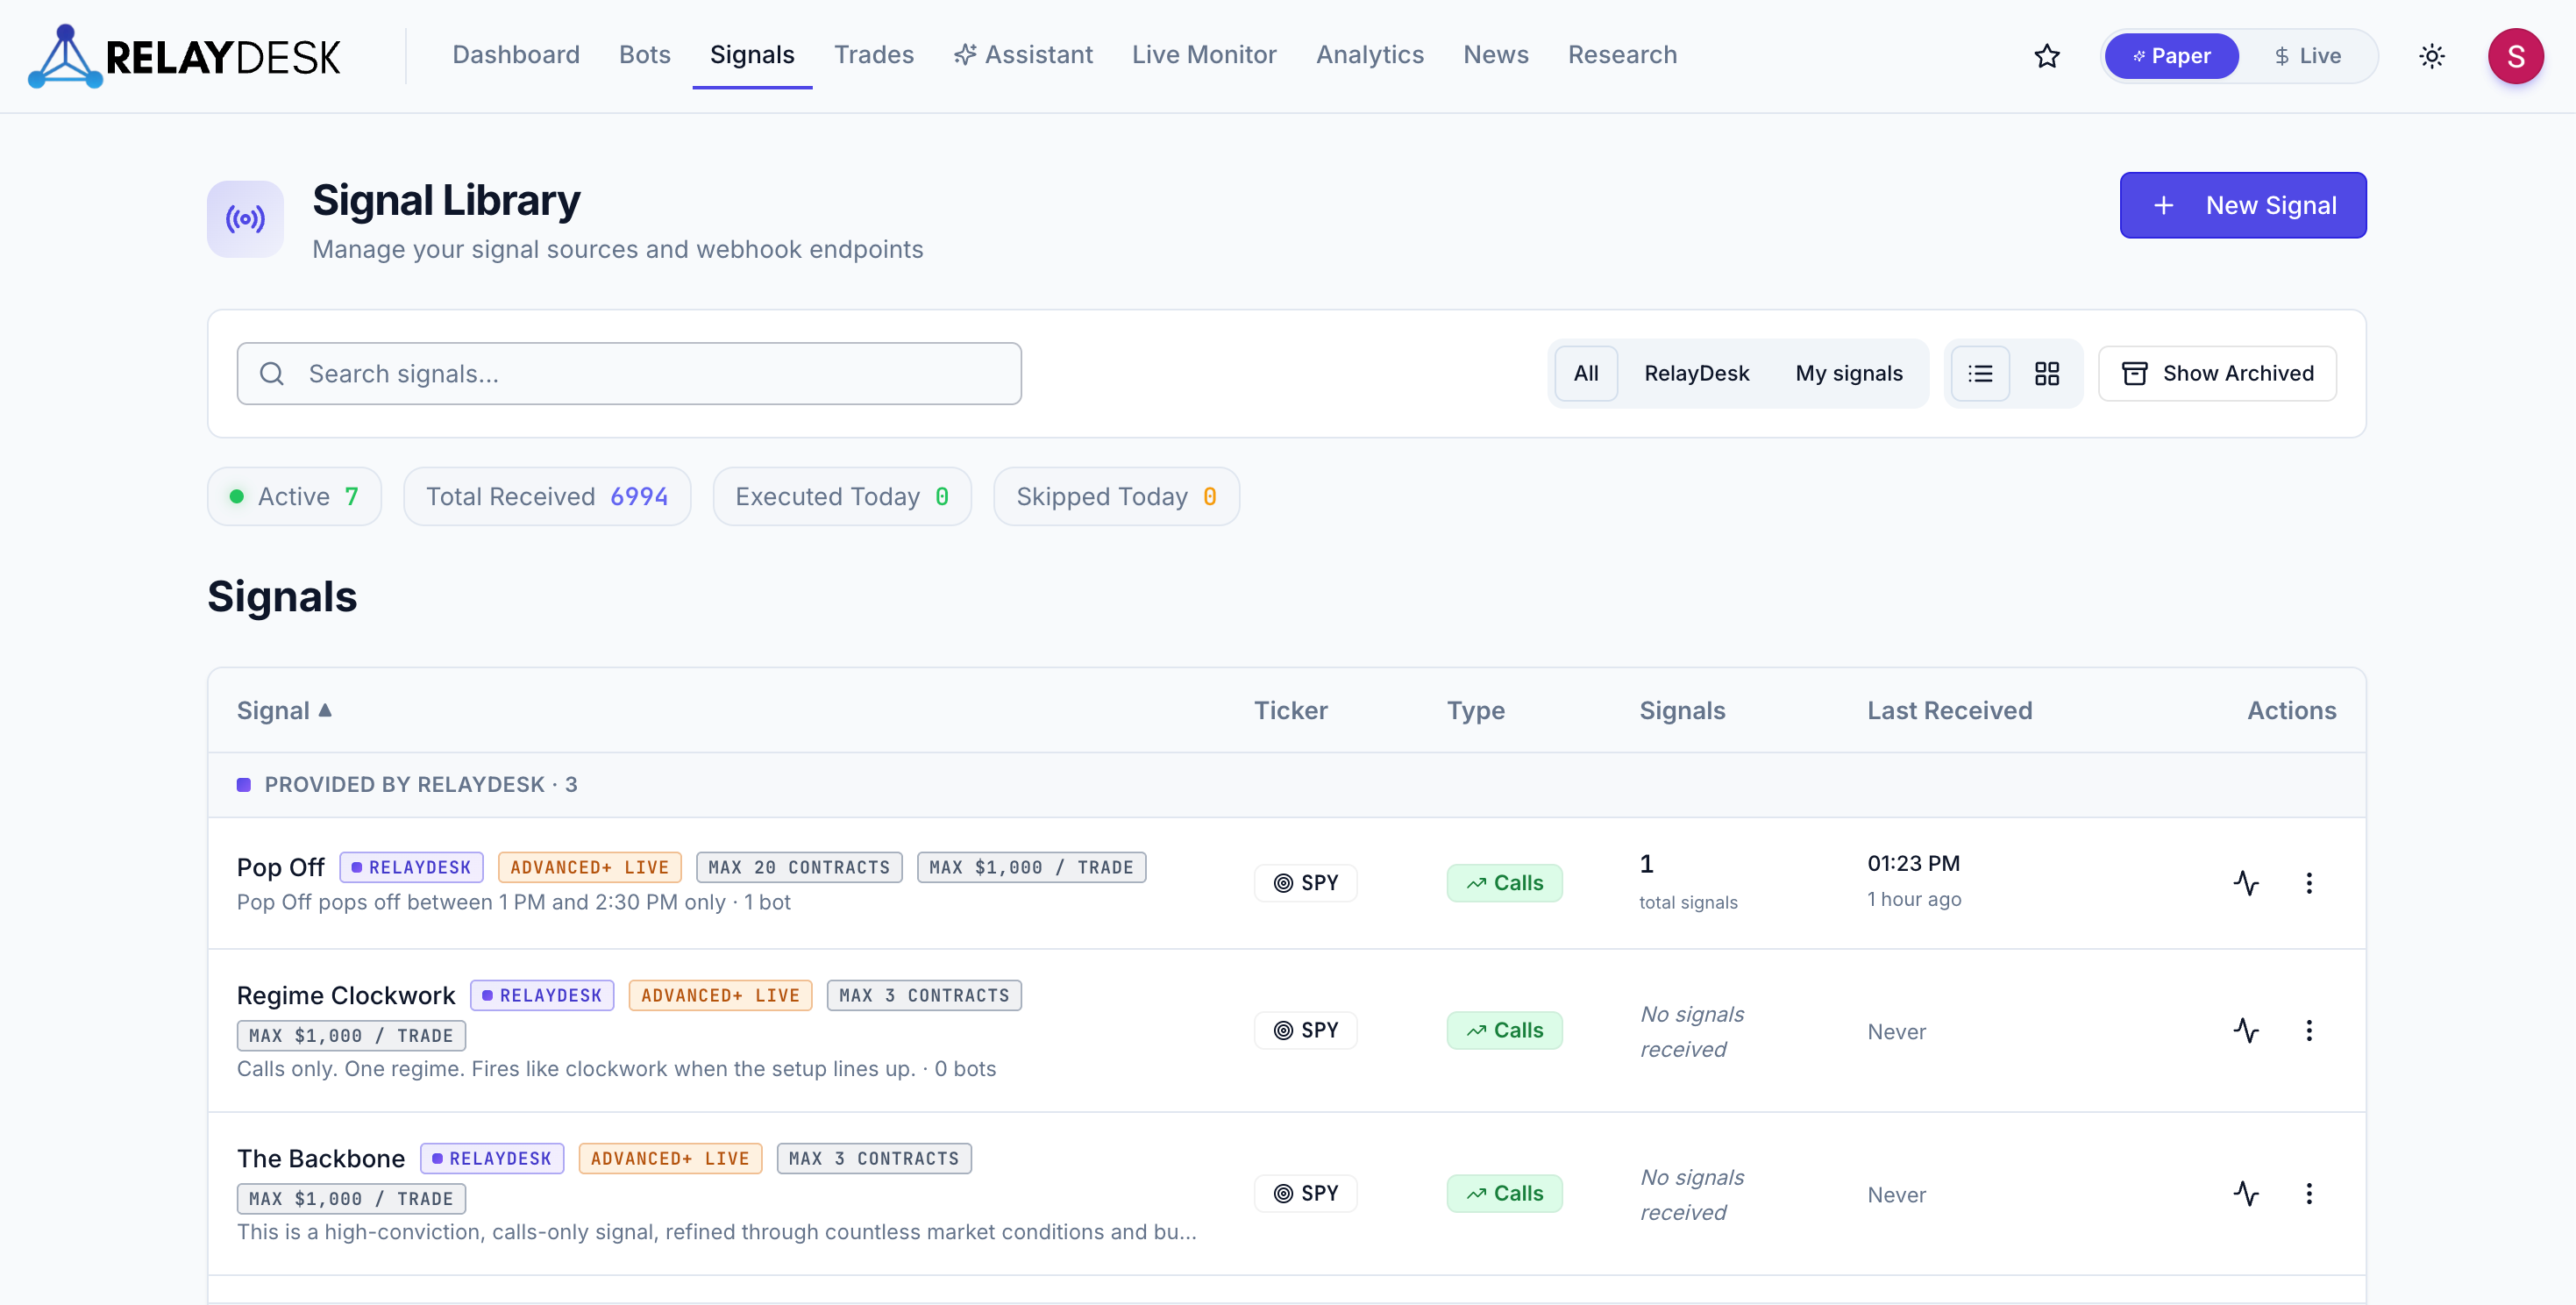Click PROVIDED BY RELAYDESK group header
Screen dimensions: 2576x1305
(1286, 785)
